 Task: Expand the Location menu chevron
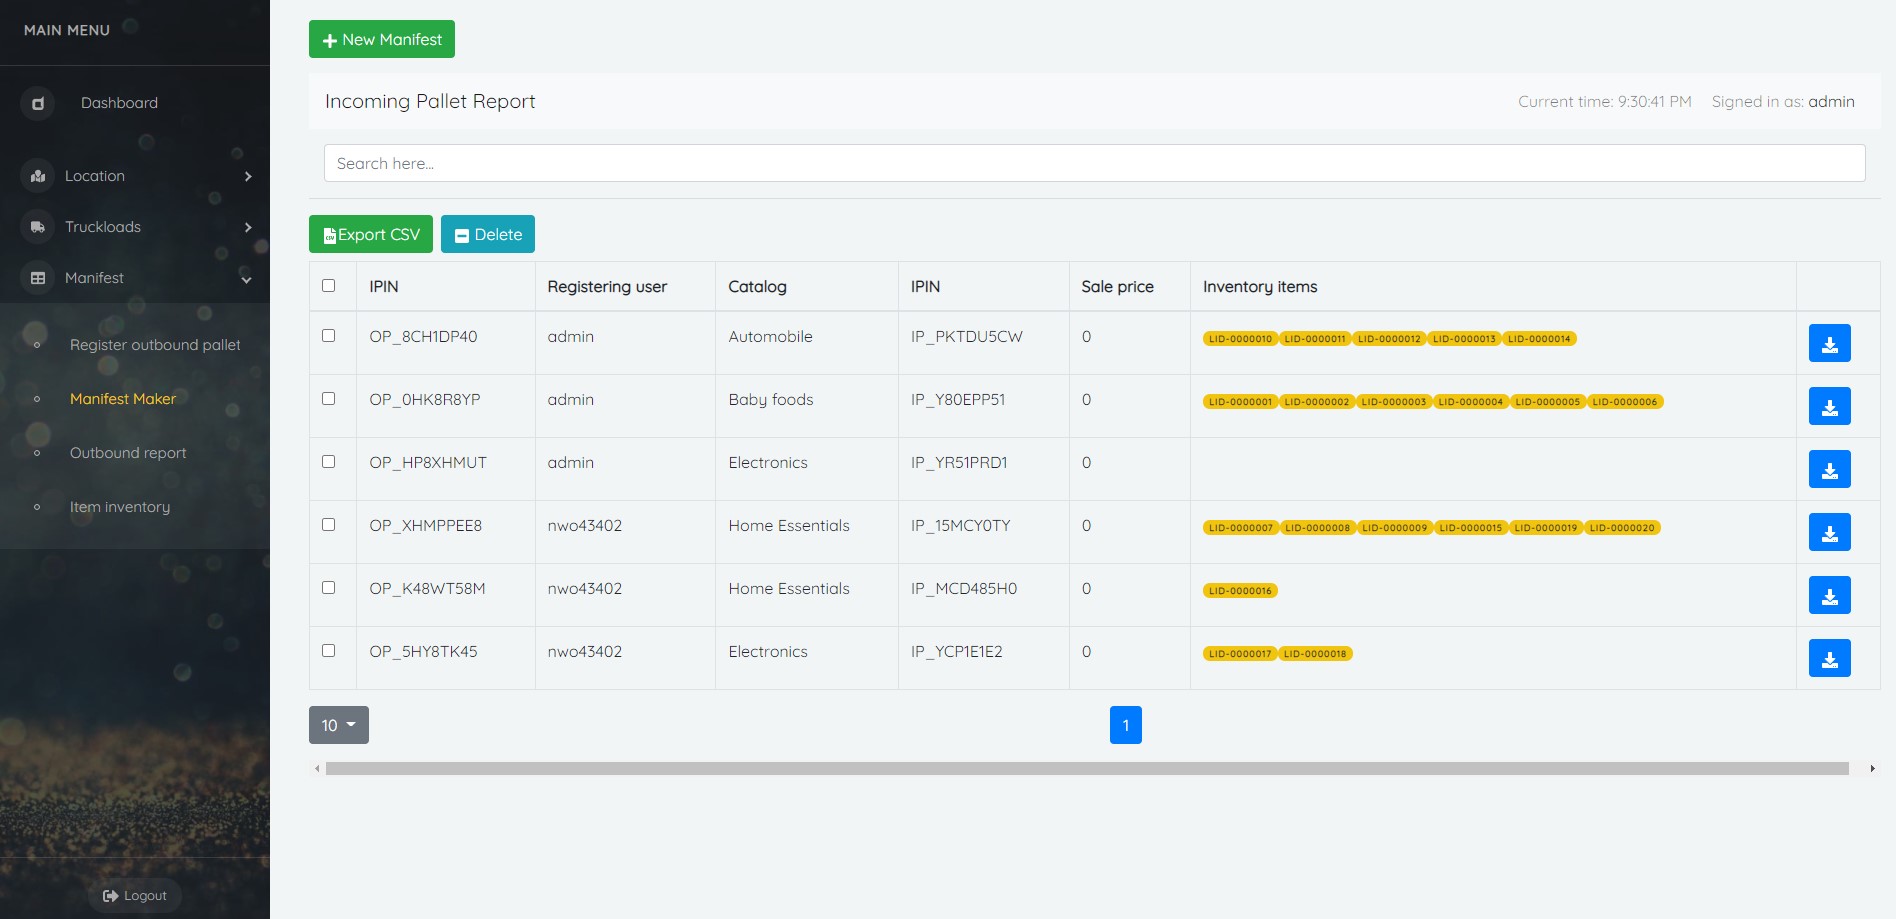click(x=248, y=176)
